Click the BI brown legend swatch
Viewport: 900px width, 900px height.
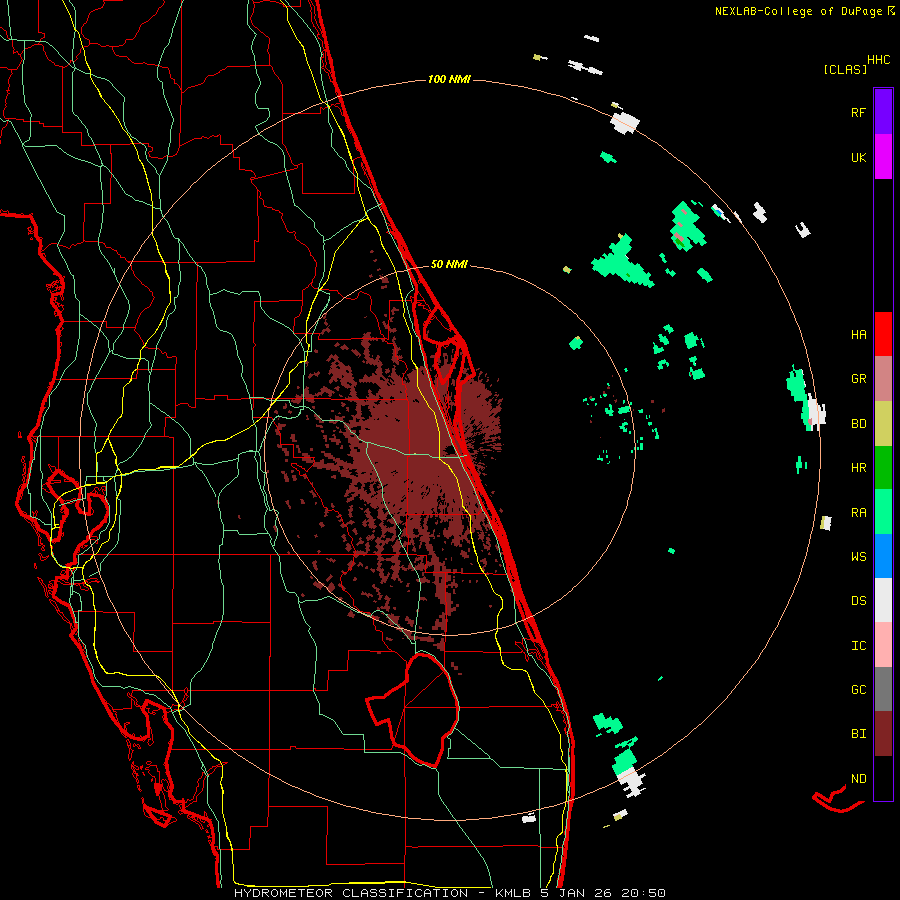(x=883, y=734)
